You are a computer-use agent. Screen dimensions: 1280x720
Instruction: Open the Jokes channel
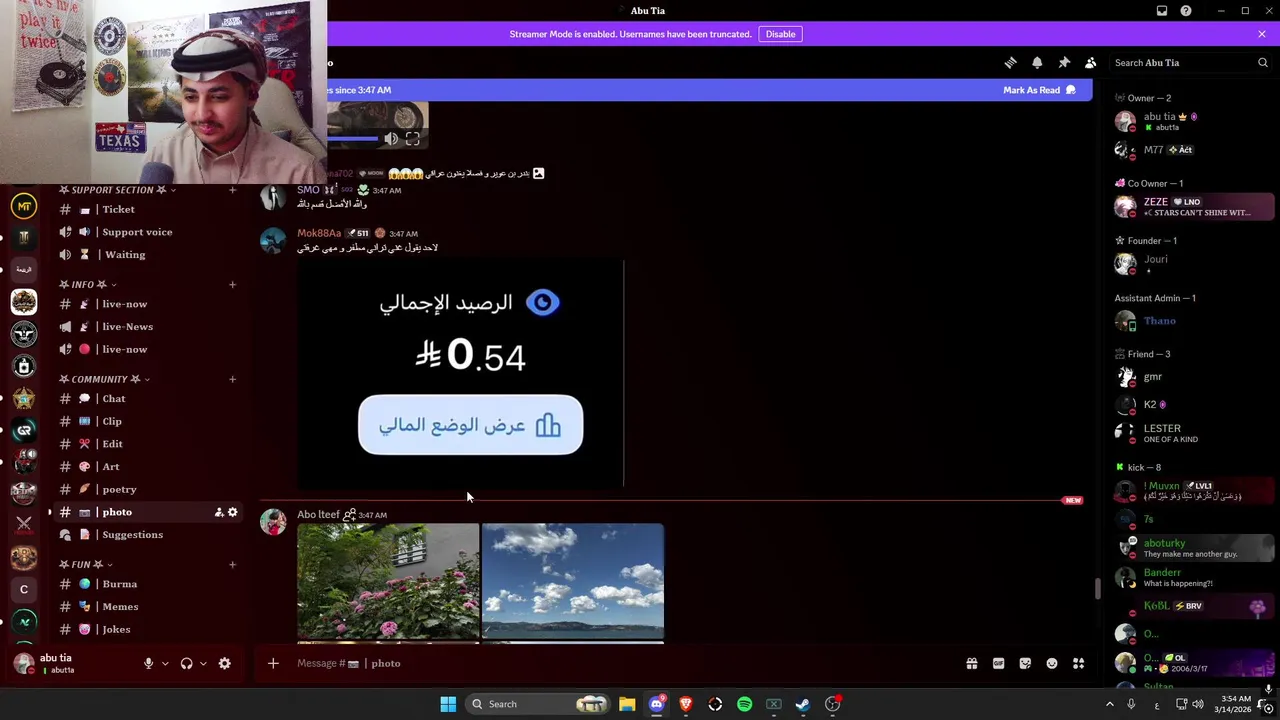(x=148, y=629)
